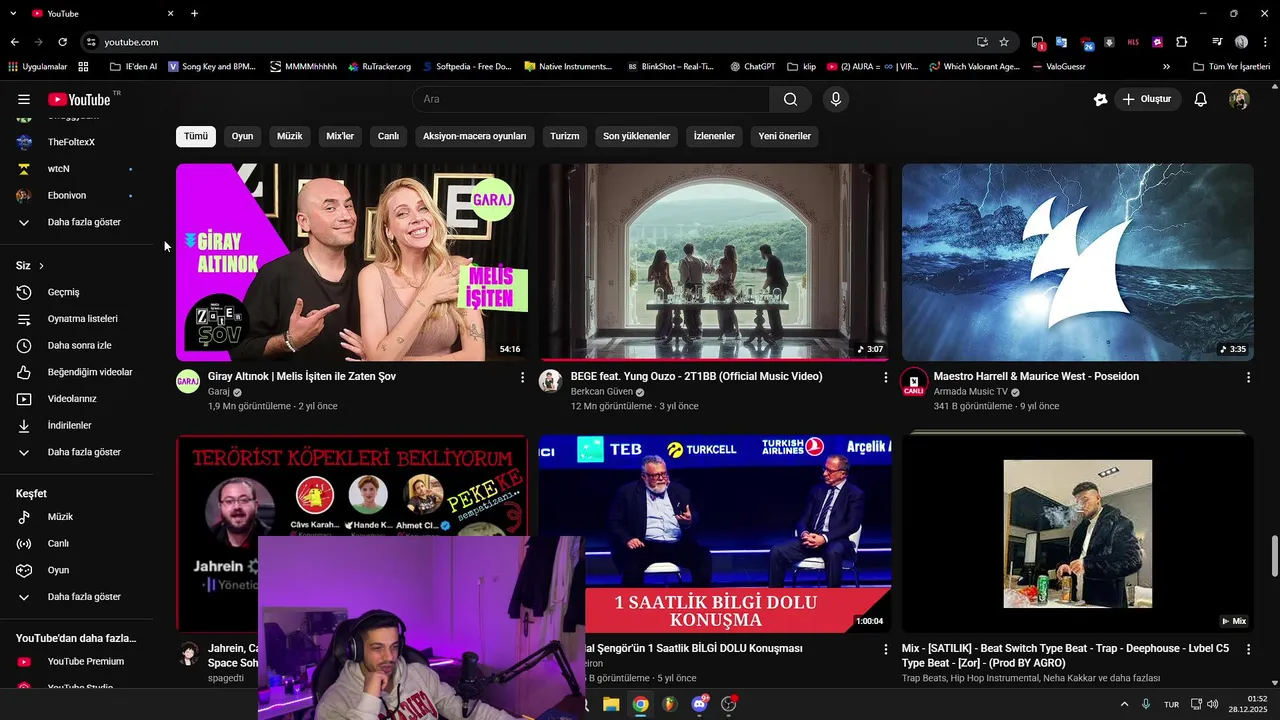Start voice search with microphone icon
The height and width of the screenshot is (720, 1280).
(836, 99)
